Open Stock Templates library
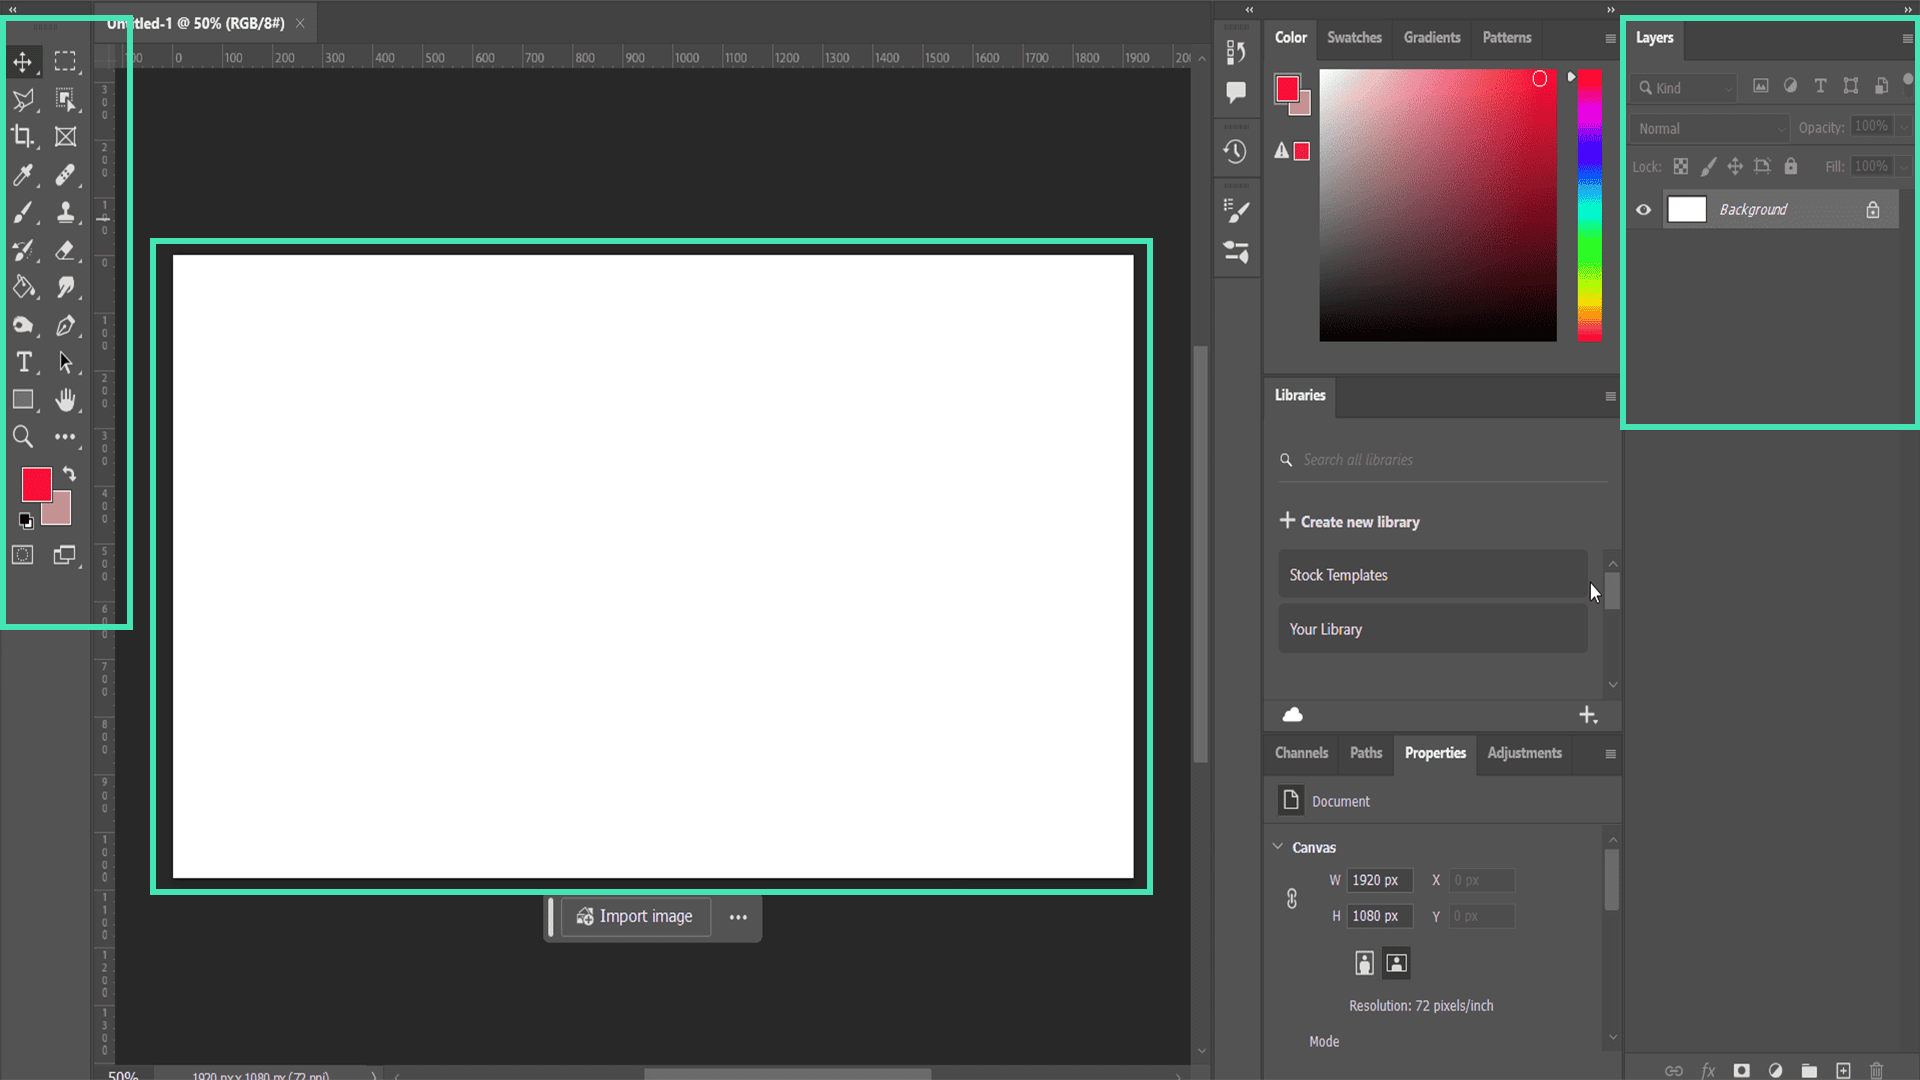The width and height of the screenshot is (1920, 1080). 1433,575
